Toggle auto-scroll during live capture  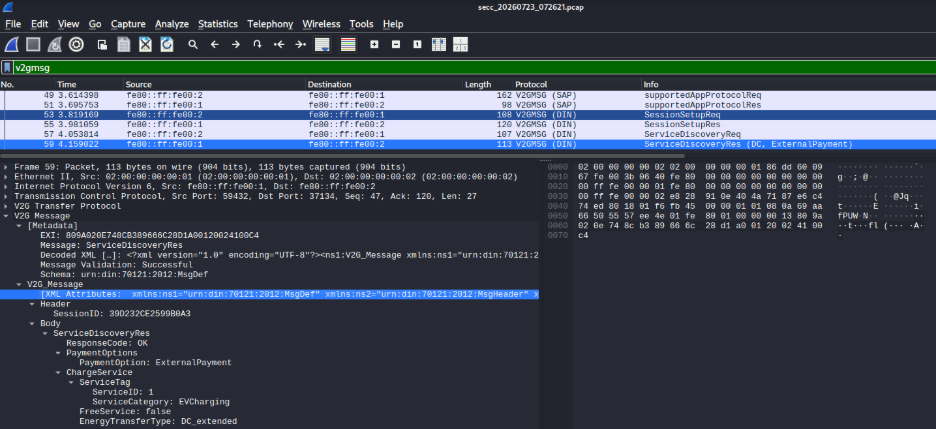pyautogui.click(x=322, y=44)
